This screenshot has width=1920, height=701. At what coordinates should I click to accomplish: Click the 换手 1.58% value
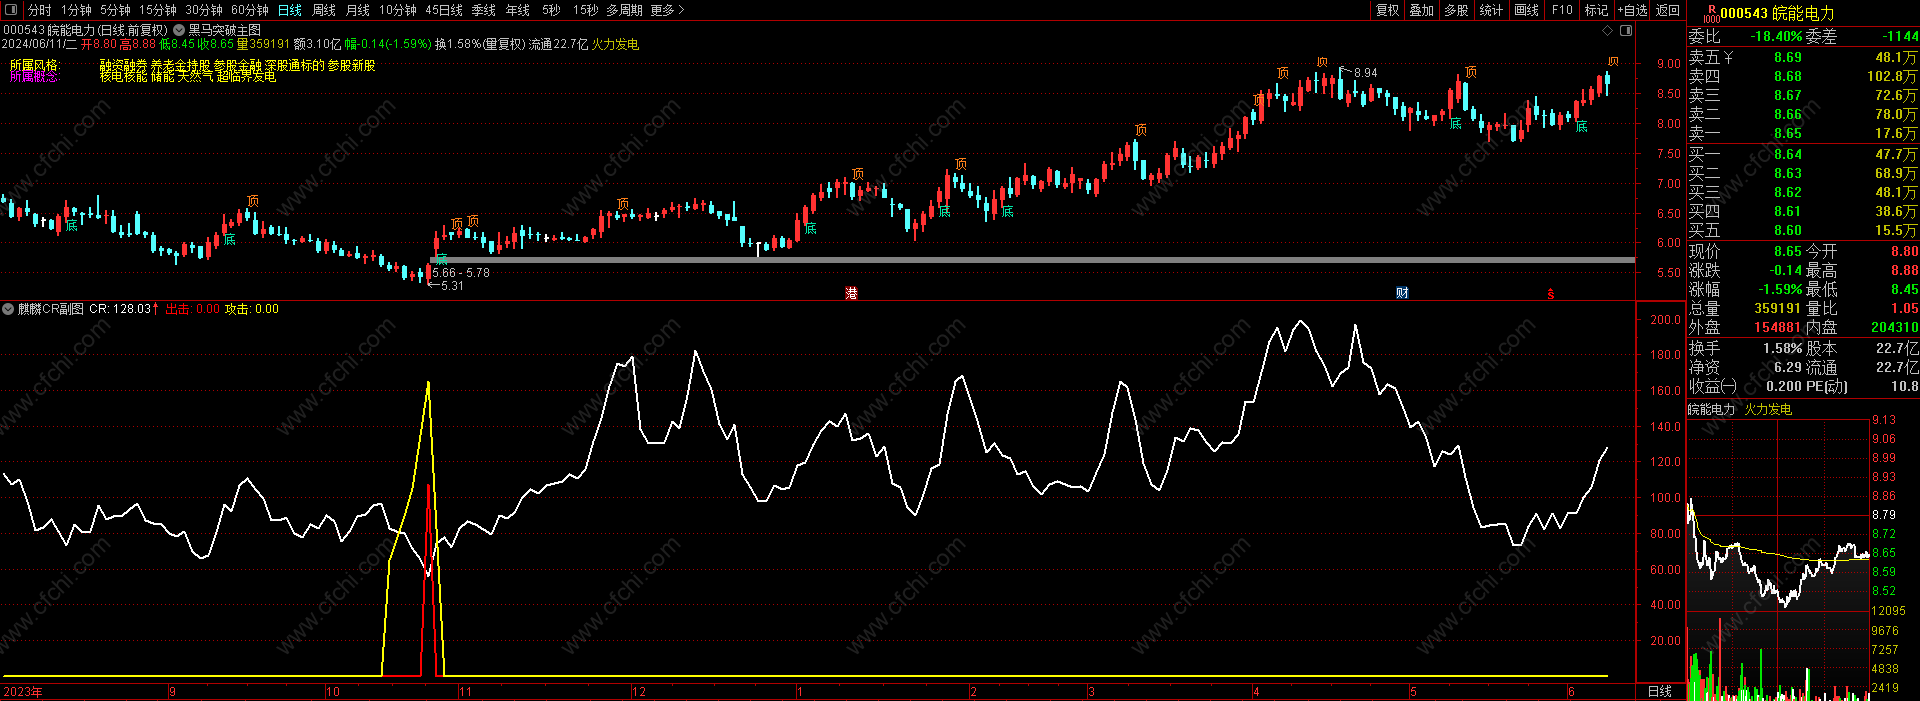(1782, 348)
